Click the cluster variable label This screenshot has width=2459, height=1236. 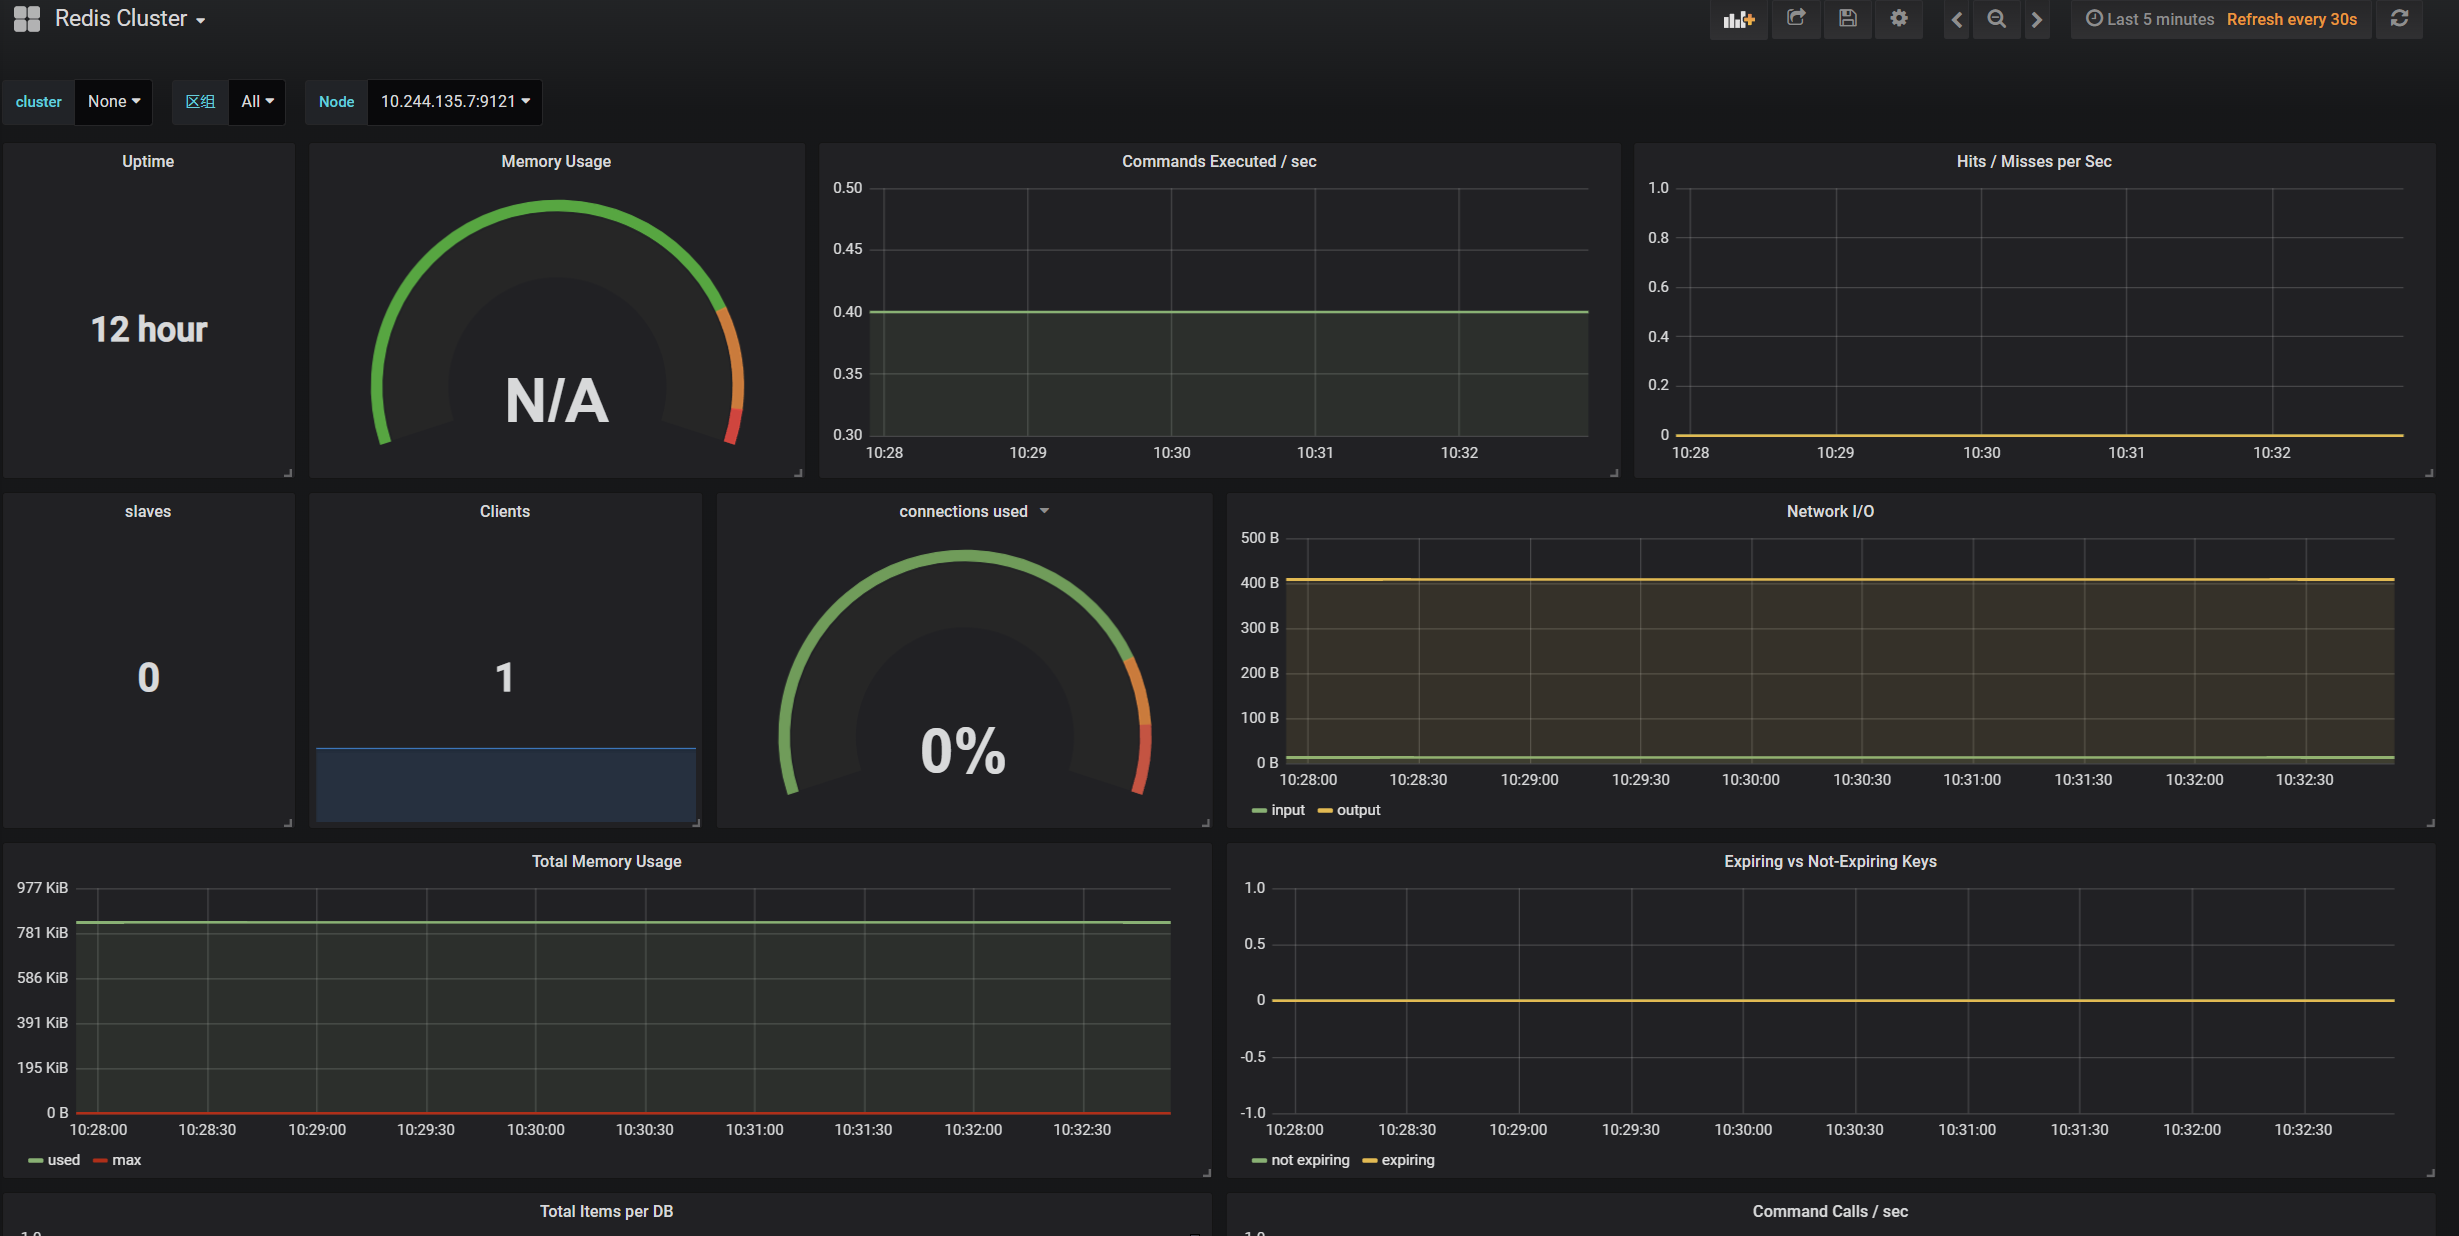click(x=39, y=102)
